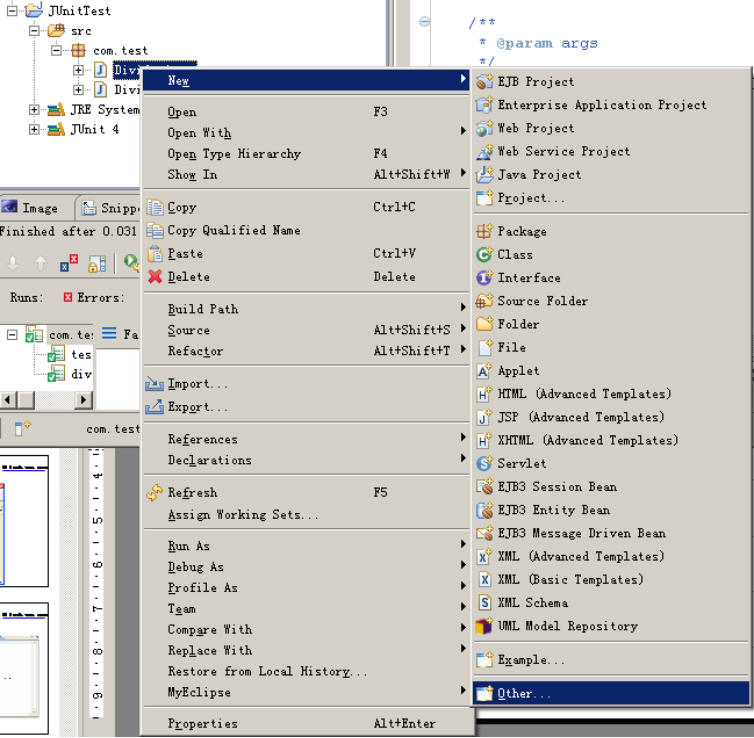The width and height of the screenshot is (754, 738).
Task: Collapse the src folder node
Action: (x=34, y=31)
